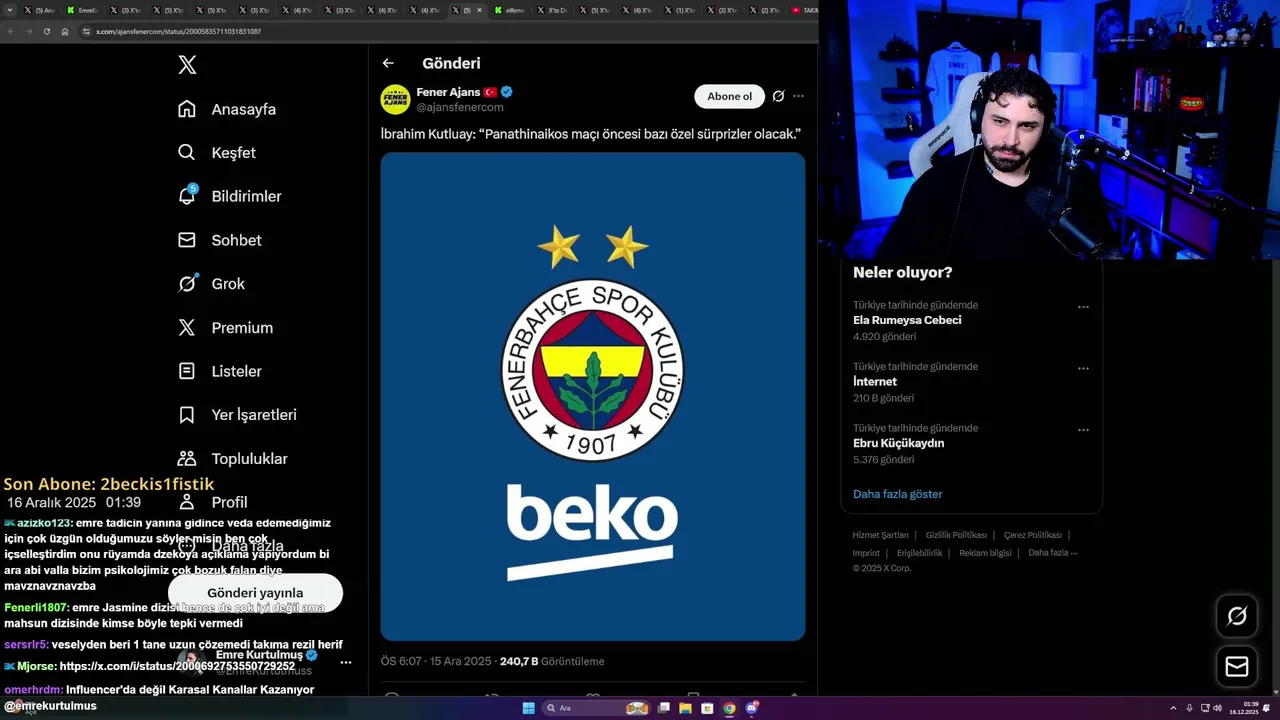Open Microsoft Store taskbar icon
Viewport: 1280px width, 720px height.
tap(707, 708)
